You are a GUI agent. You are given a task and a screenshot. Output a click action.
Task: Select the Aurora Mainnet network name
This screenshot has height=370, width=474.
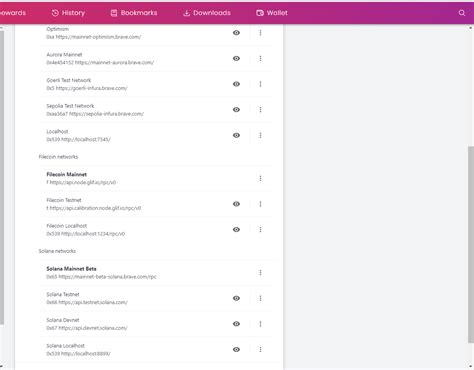tap(64, 55)
